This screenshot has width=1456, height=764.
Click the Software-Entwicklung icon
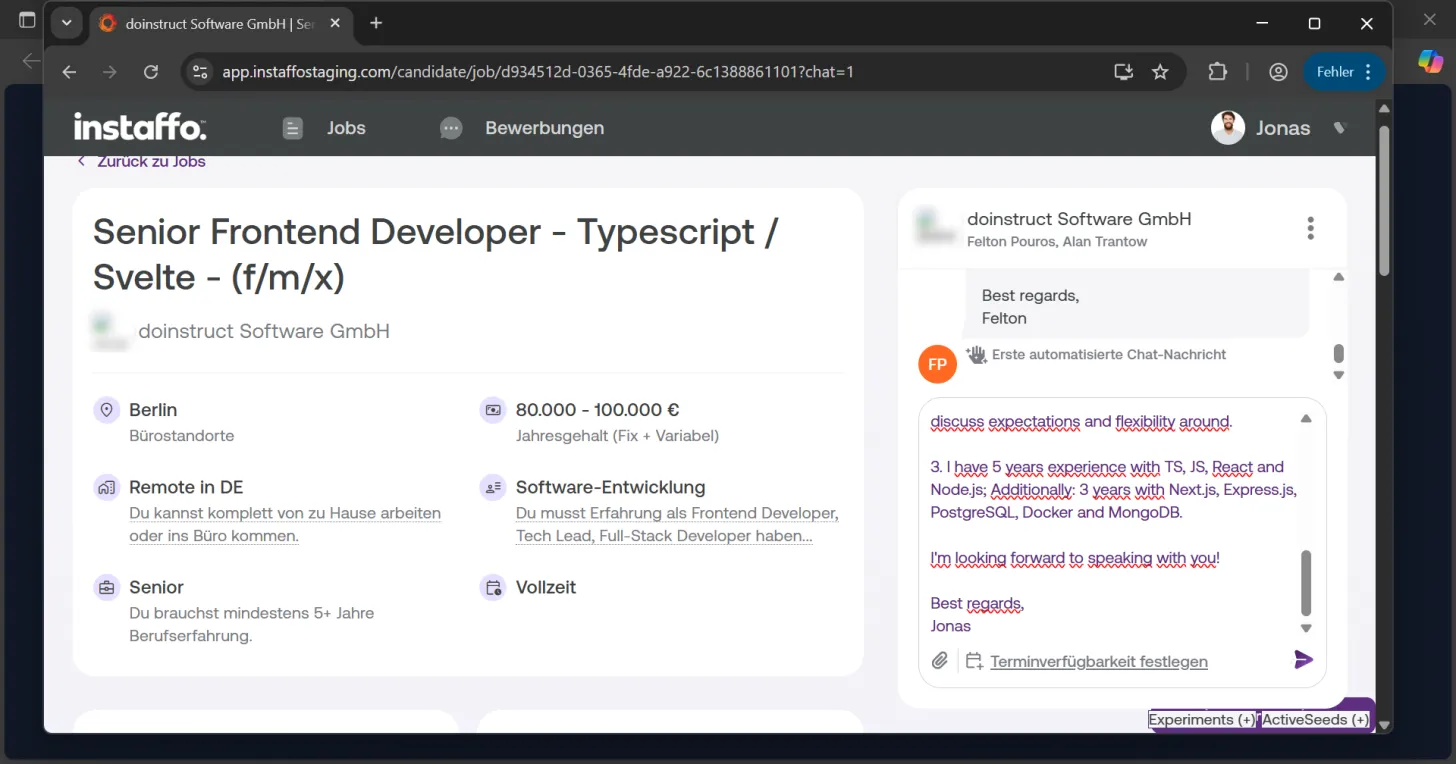pyautogui.click(x=493, y=488)
